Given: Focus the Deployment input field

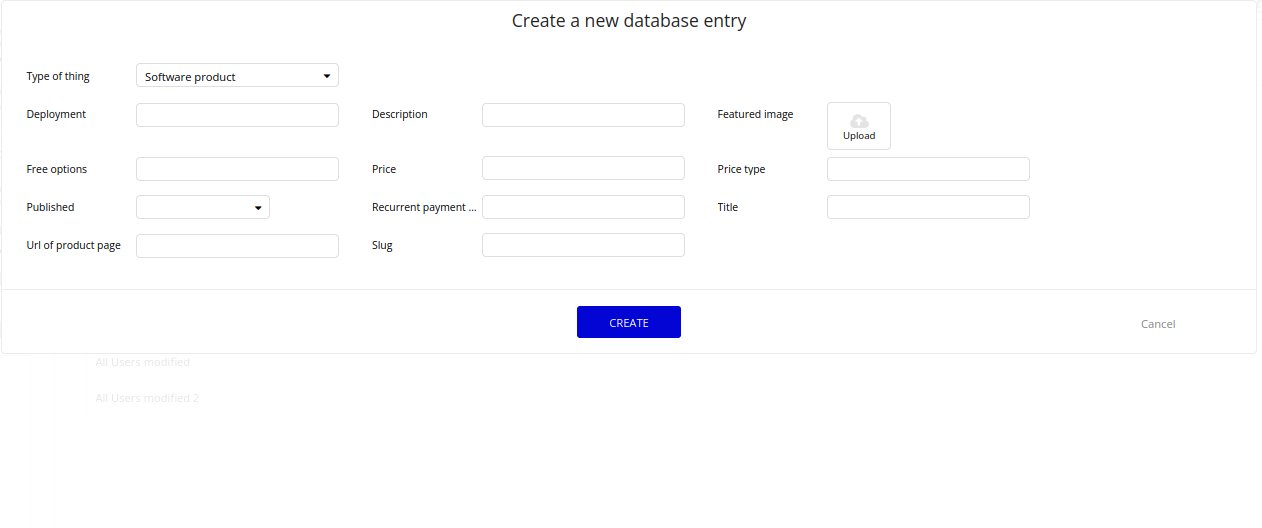Looking at the screenshot, I should 237,115.
